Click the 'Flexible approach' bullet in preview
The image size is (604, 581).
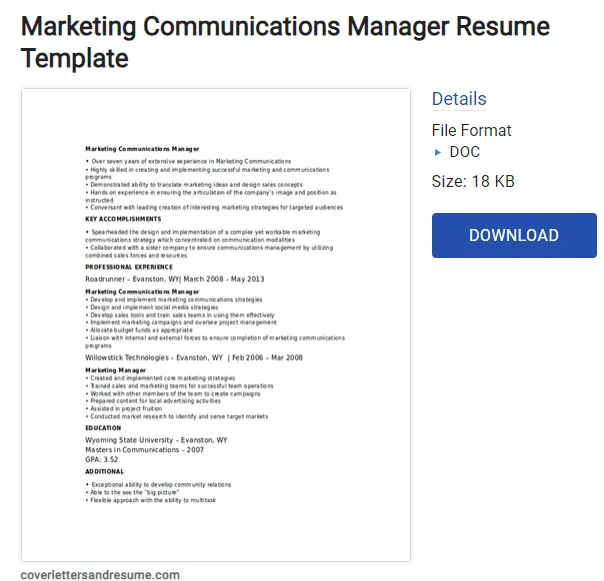(151, 500)
